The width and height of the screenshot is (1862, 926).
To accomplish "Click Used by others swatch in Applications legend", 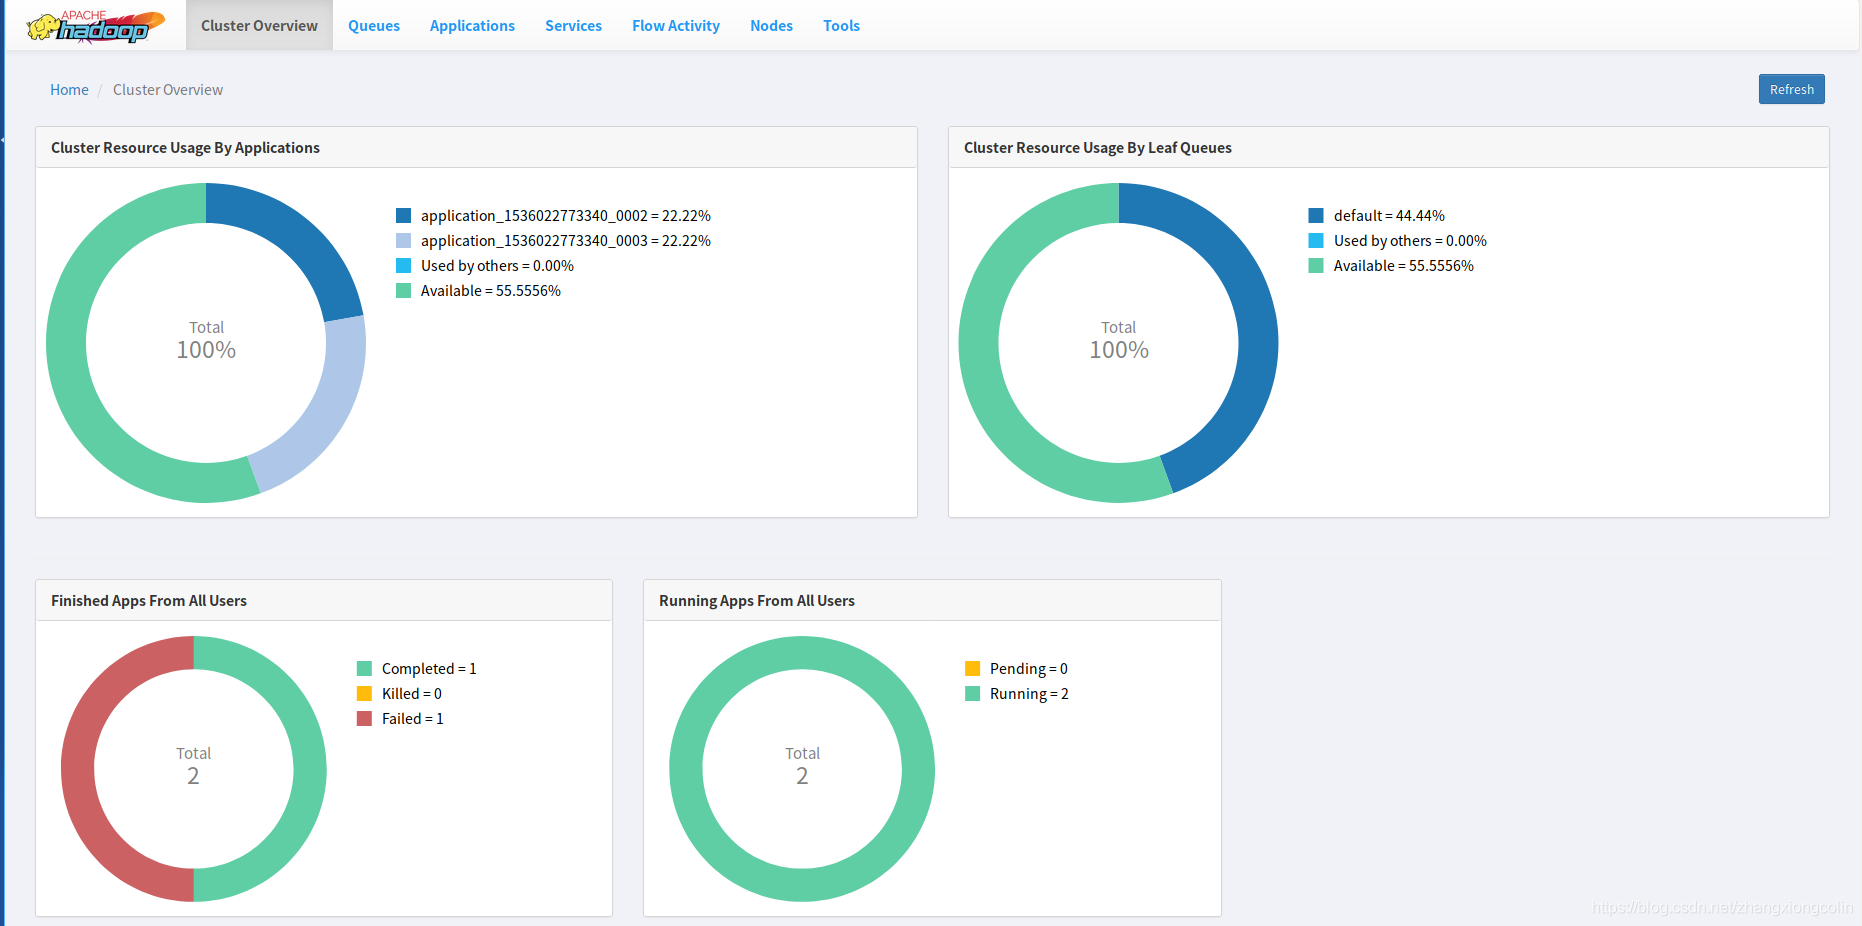I will pyautogui.click(x=404, y=266).
